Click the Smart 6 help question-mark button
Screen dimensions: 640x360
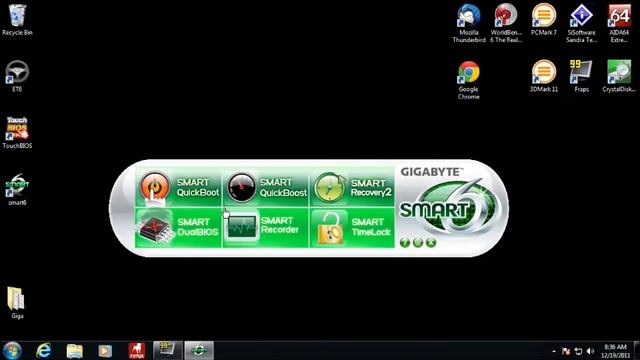click(x=404, y=242)
